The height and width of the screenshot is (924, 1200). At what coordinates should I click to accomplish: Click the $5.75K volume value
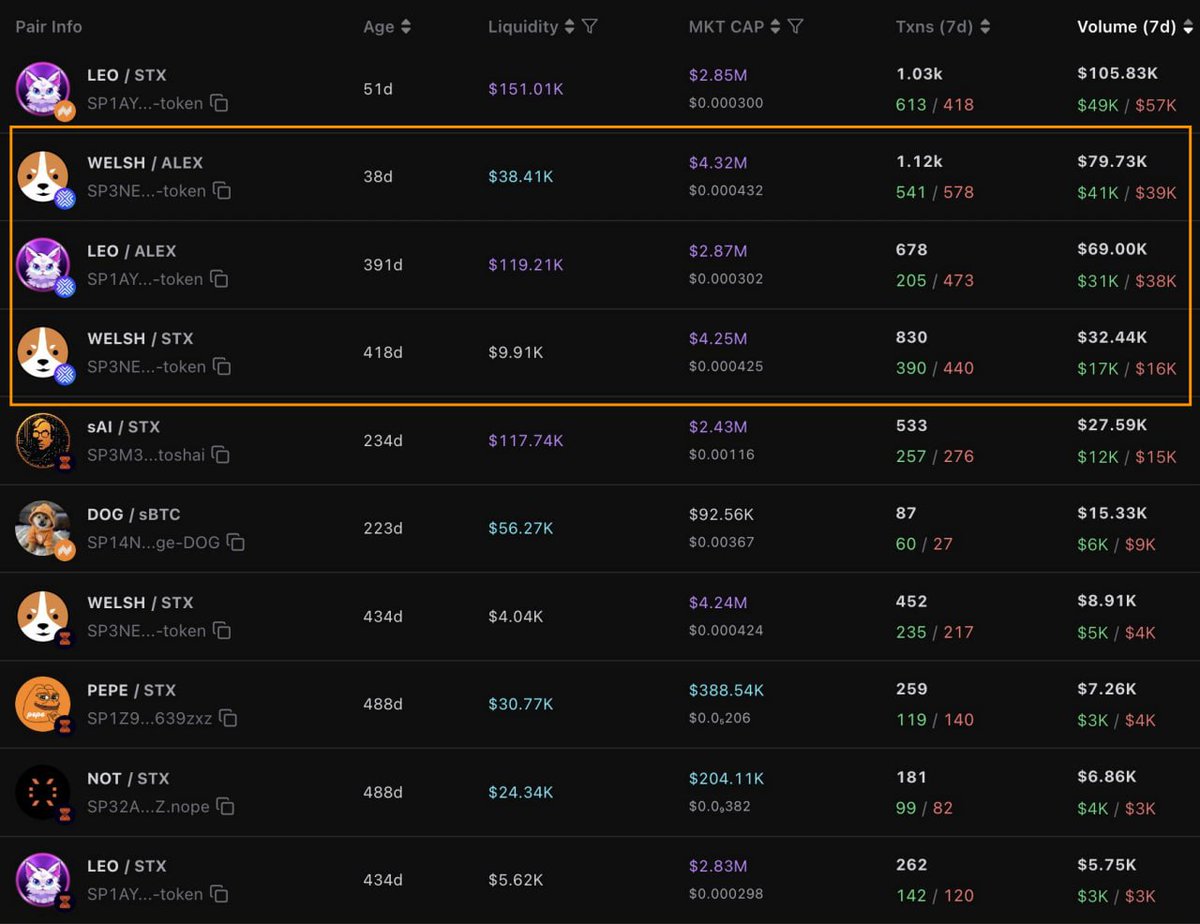click(x=1107, y=865)
